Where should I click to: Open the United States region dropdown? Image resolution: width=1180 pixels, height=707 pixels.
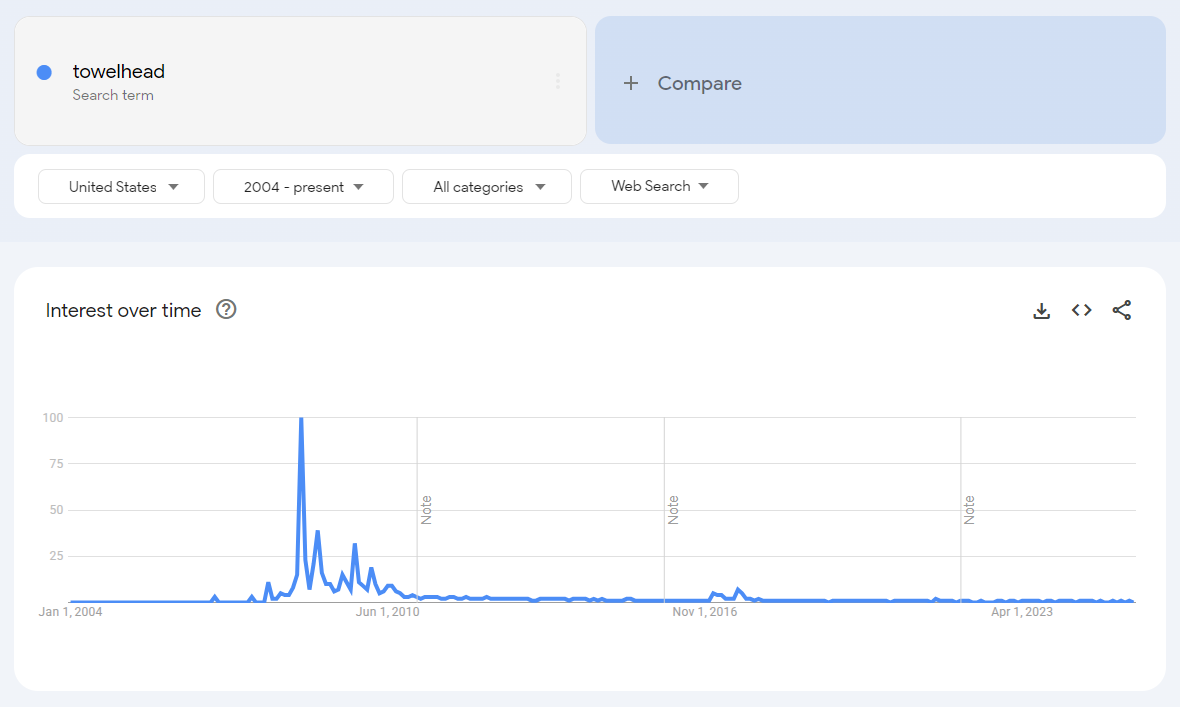121,187
